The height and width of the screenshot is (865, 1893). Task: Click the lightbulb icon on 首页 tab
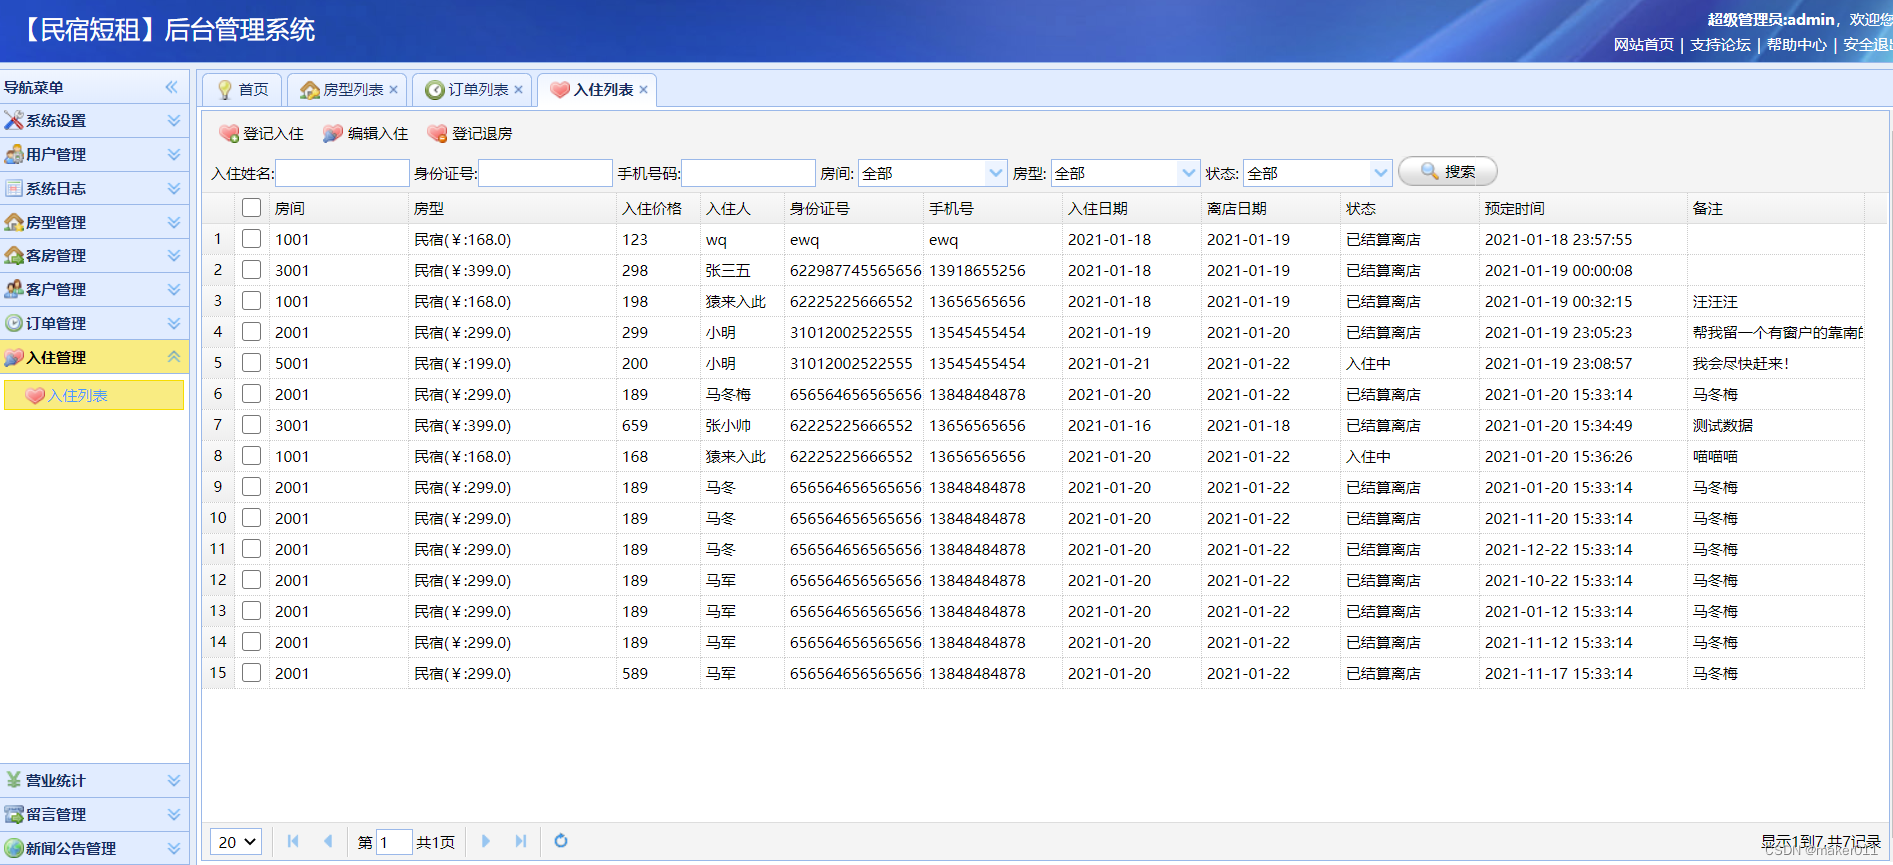click(225, 90)
